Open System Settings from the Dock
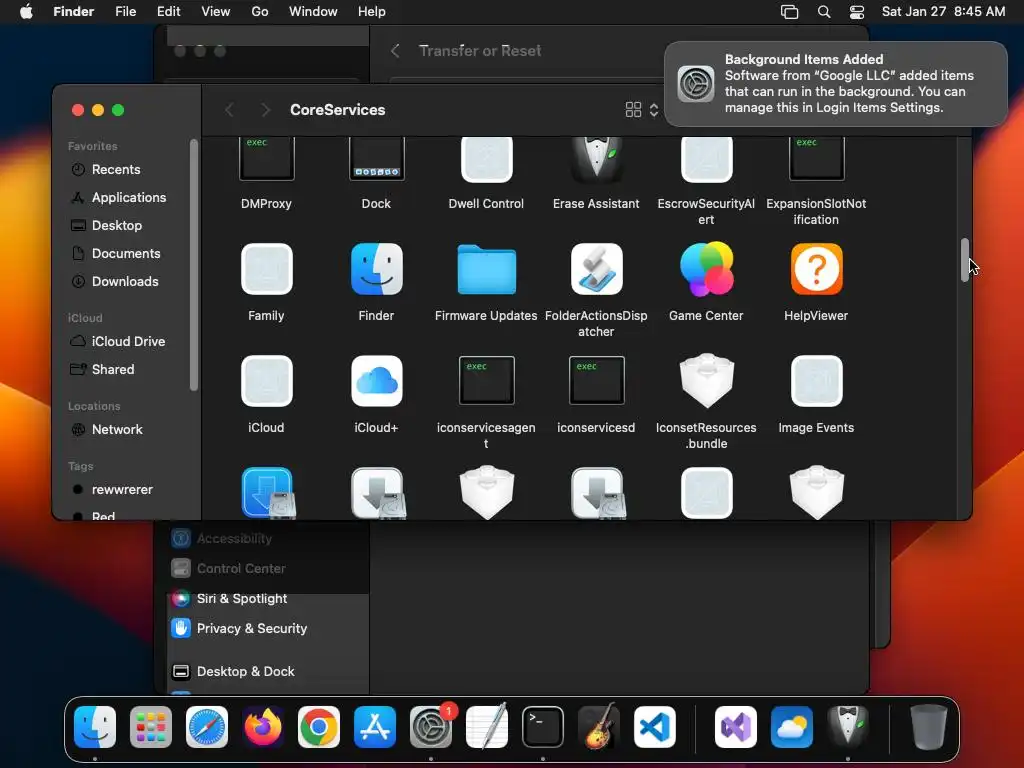This screenshot has width=1024, height=768. click(431, 727)
